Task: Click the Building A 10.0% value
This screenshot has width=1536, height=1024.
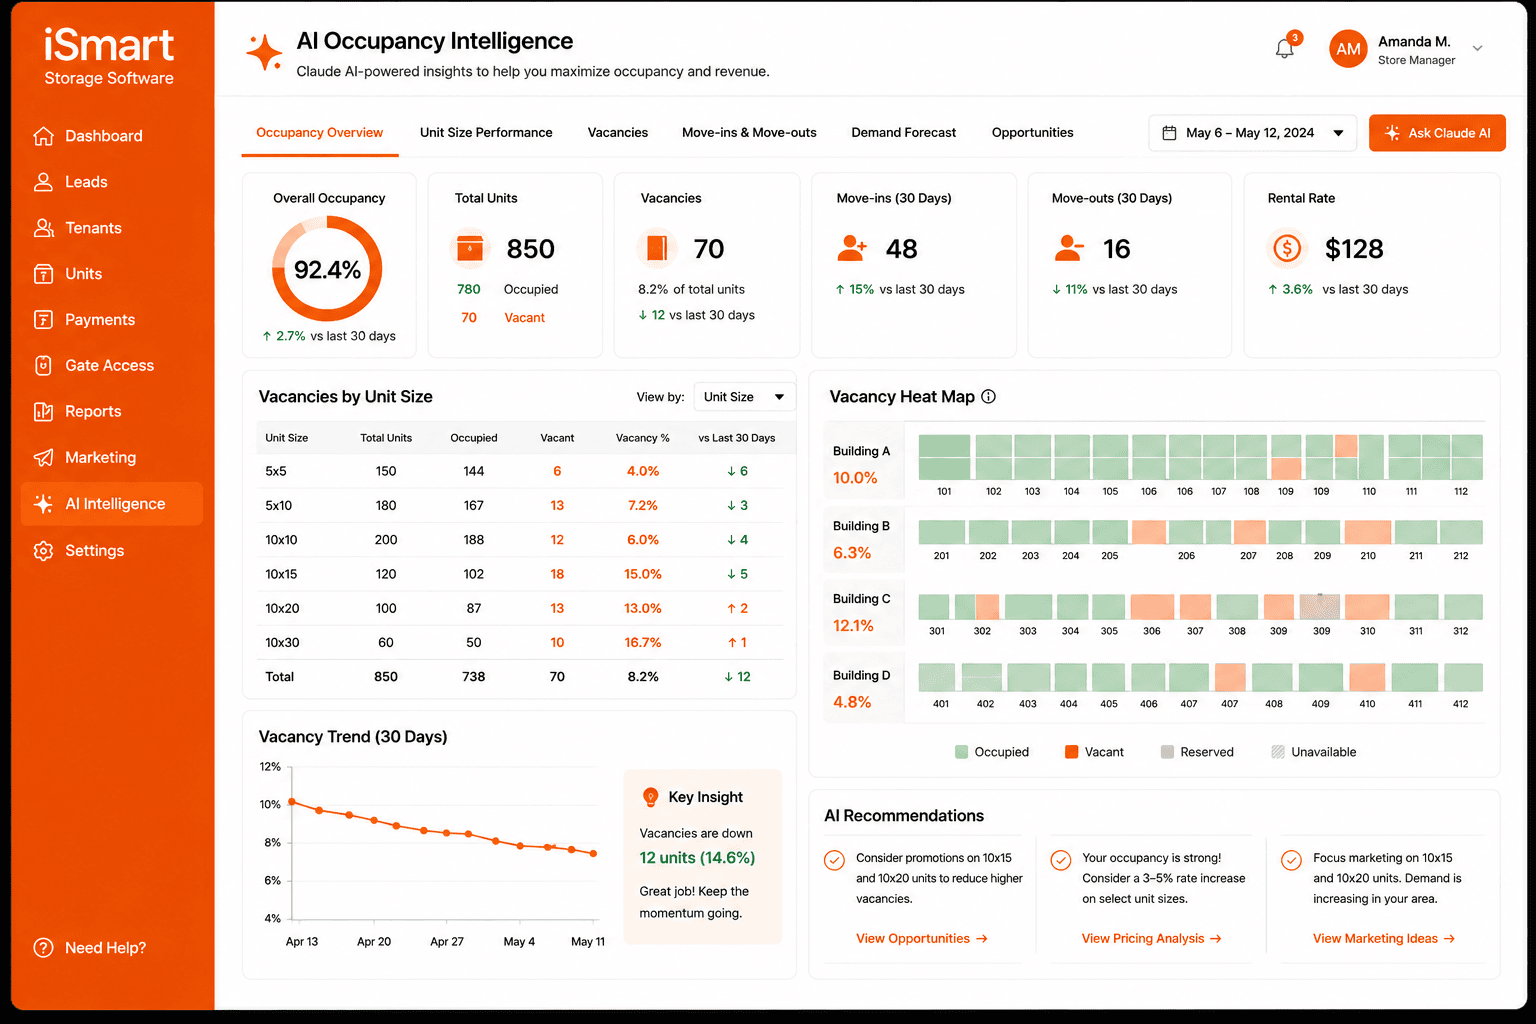Action: tap(855, 478)
